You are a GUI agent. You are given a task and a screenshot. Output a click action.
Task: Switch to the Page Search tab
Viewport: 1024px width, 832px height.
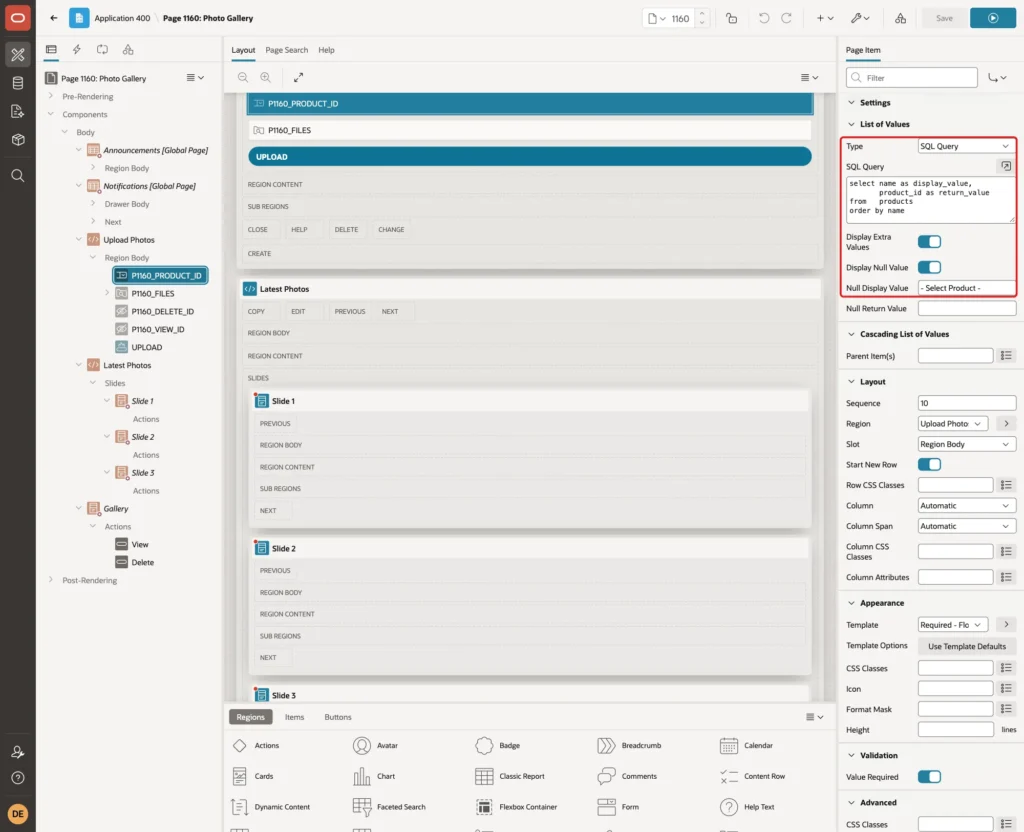286,50
